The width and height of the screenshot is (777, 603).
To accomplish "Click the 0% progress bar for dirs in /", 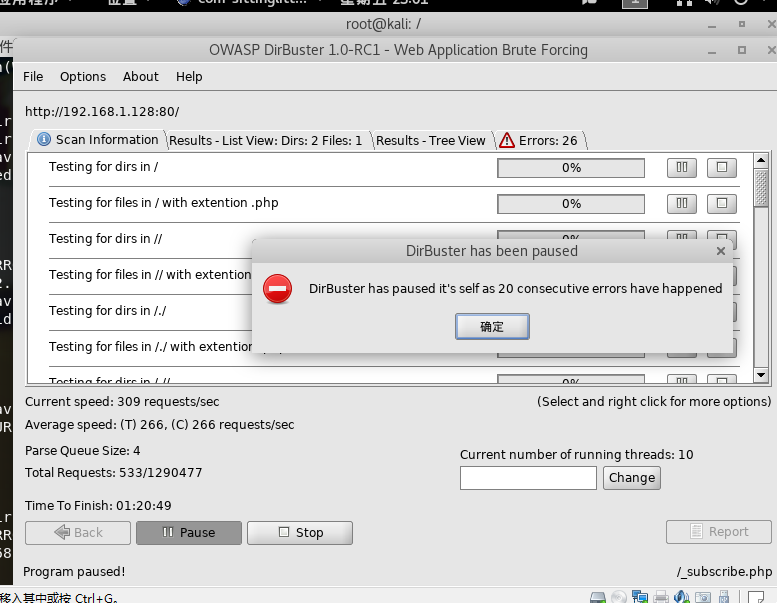I will (x=571, y=168).
